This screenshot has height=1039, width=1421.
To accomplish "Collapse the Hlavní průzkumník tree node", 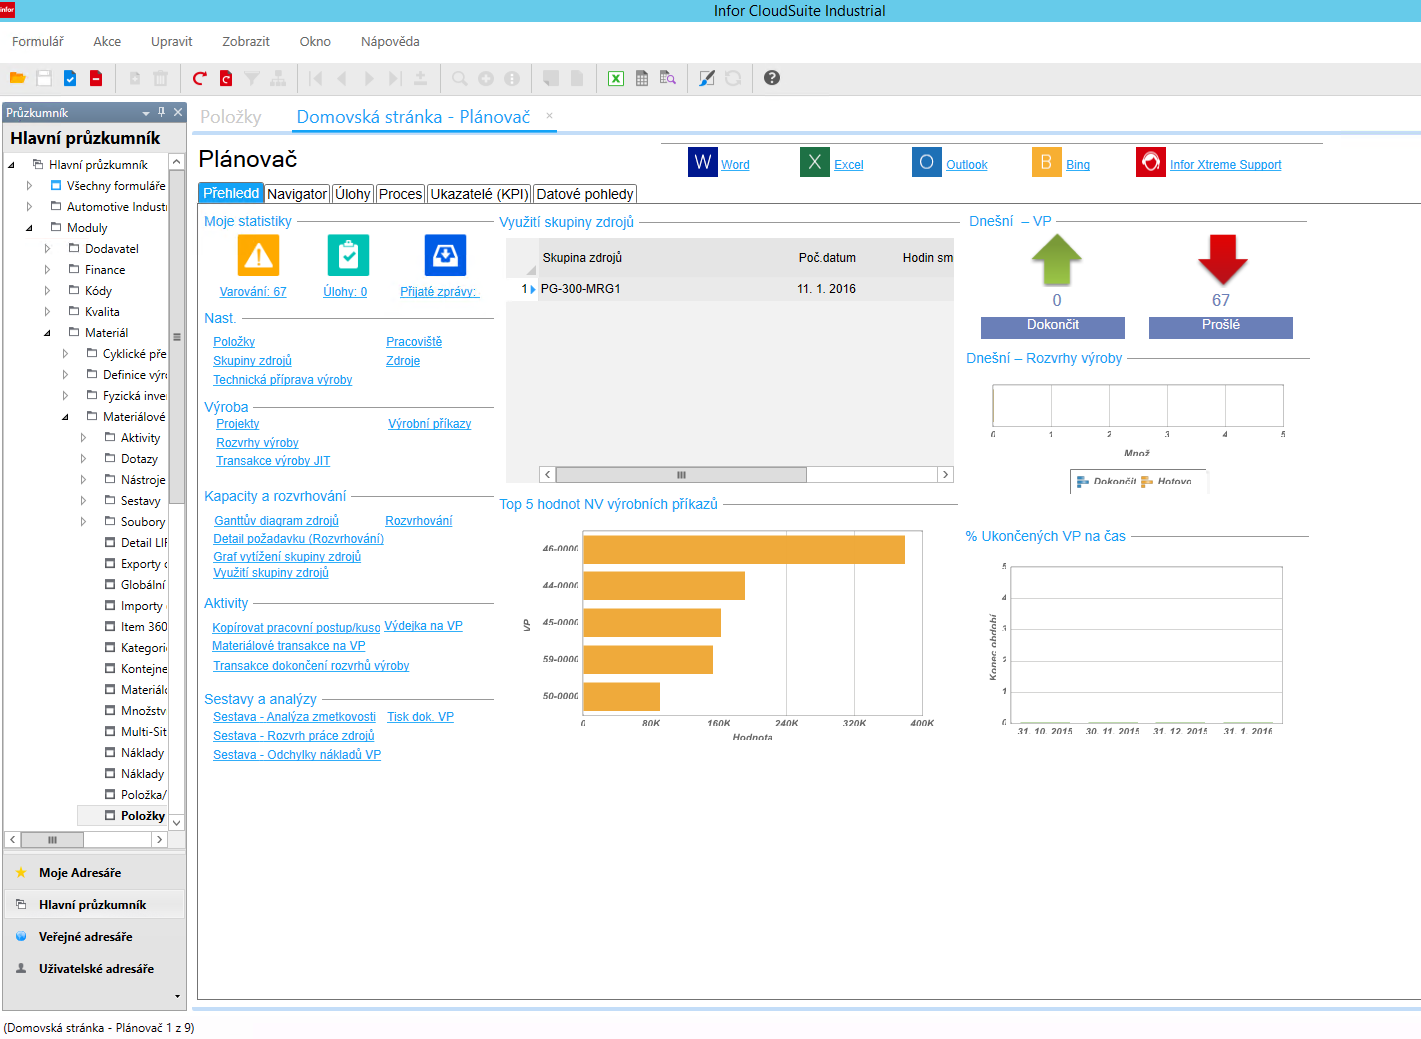I will pos(12,165).
